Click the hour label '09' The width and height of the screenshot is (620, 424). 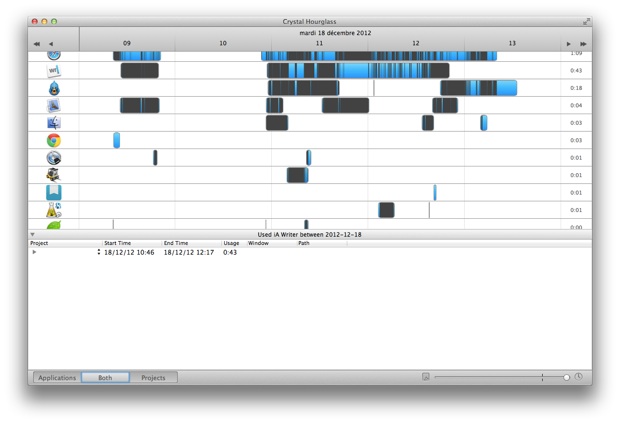(127, 43)
